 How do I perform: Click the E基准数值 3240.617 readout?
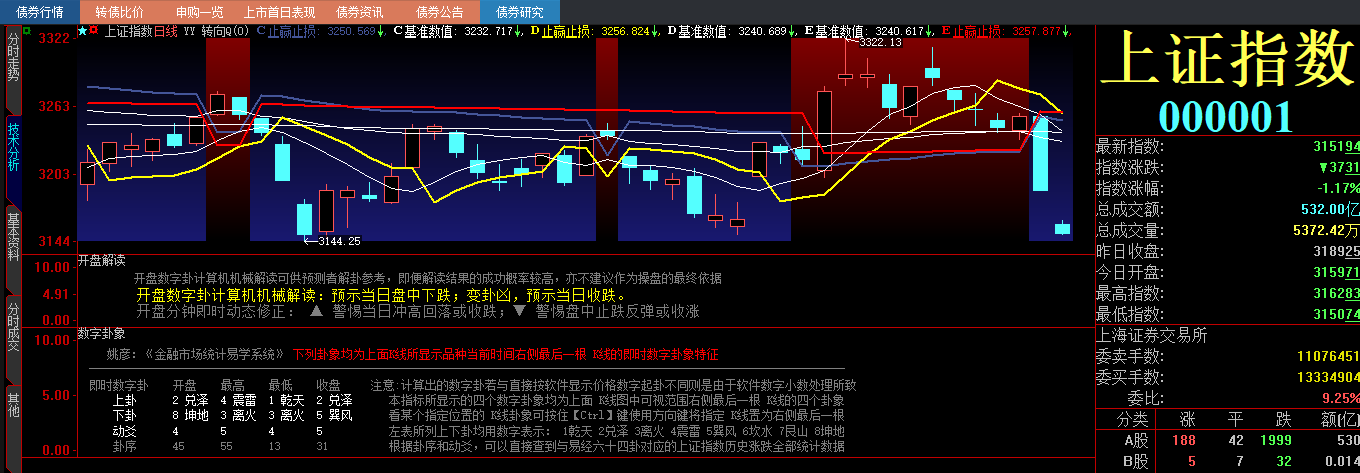tap(869, 32)
